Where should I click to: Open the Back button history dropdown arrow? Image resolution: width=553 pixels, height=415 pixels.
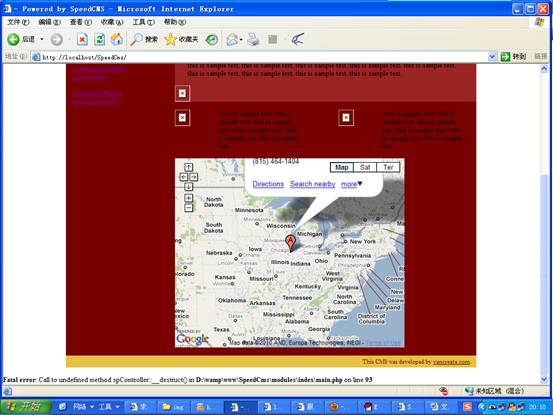click(x=42, y=39)
